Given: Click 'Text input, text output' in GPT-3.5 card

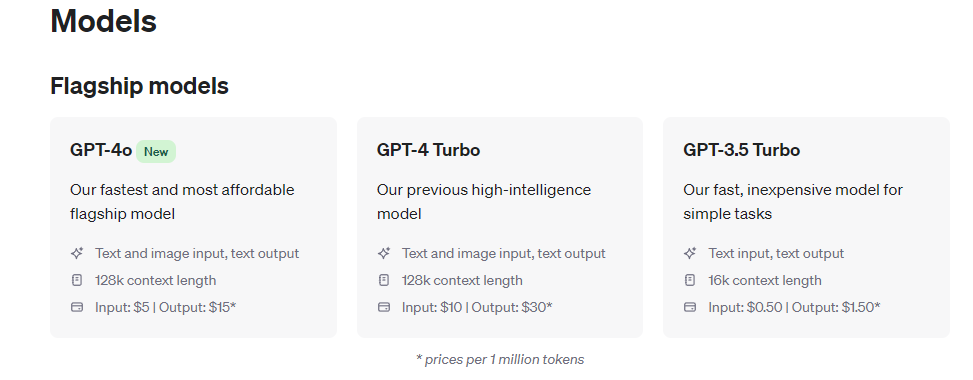Looking at the screenshot, I should pos(776,253).
